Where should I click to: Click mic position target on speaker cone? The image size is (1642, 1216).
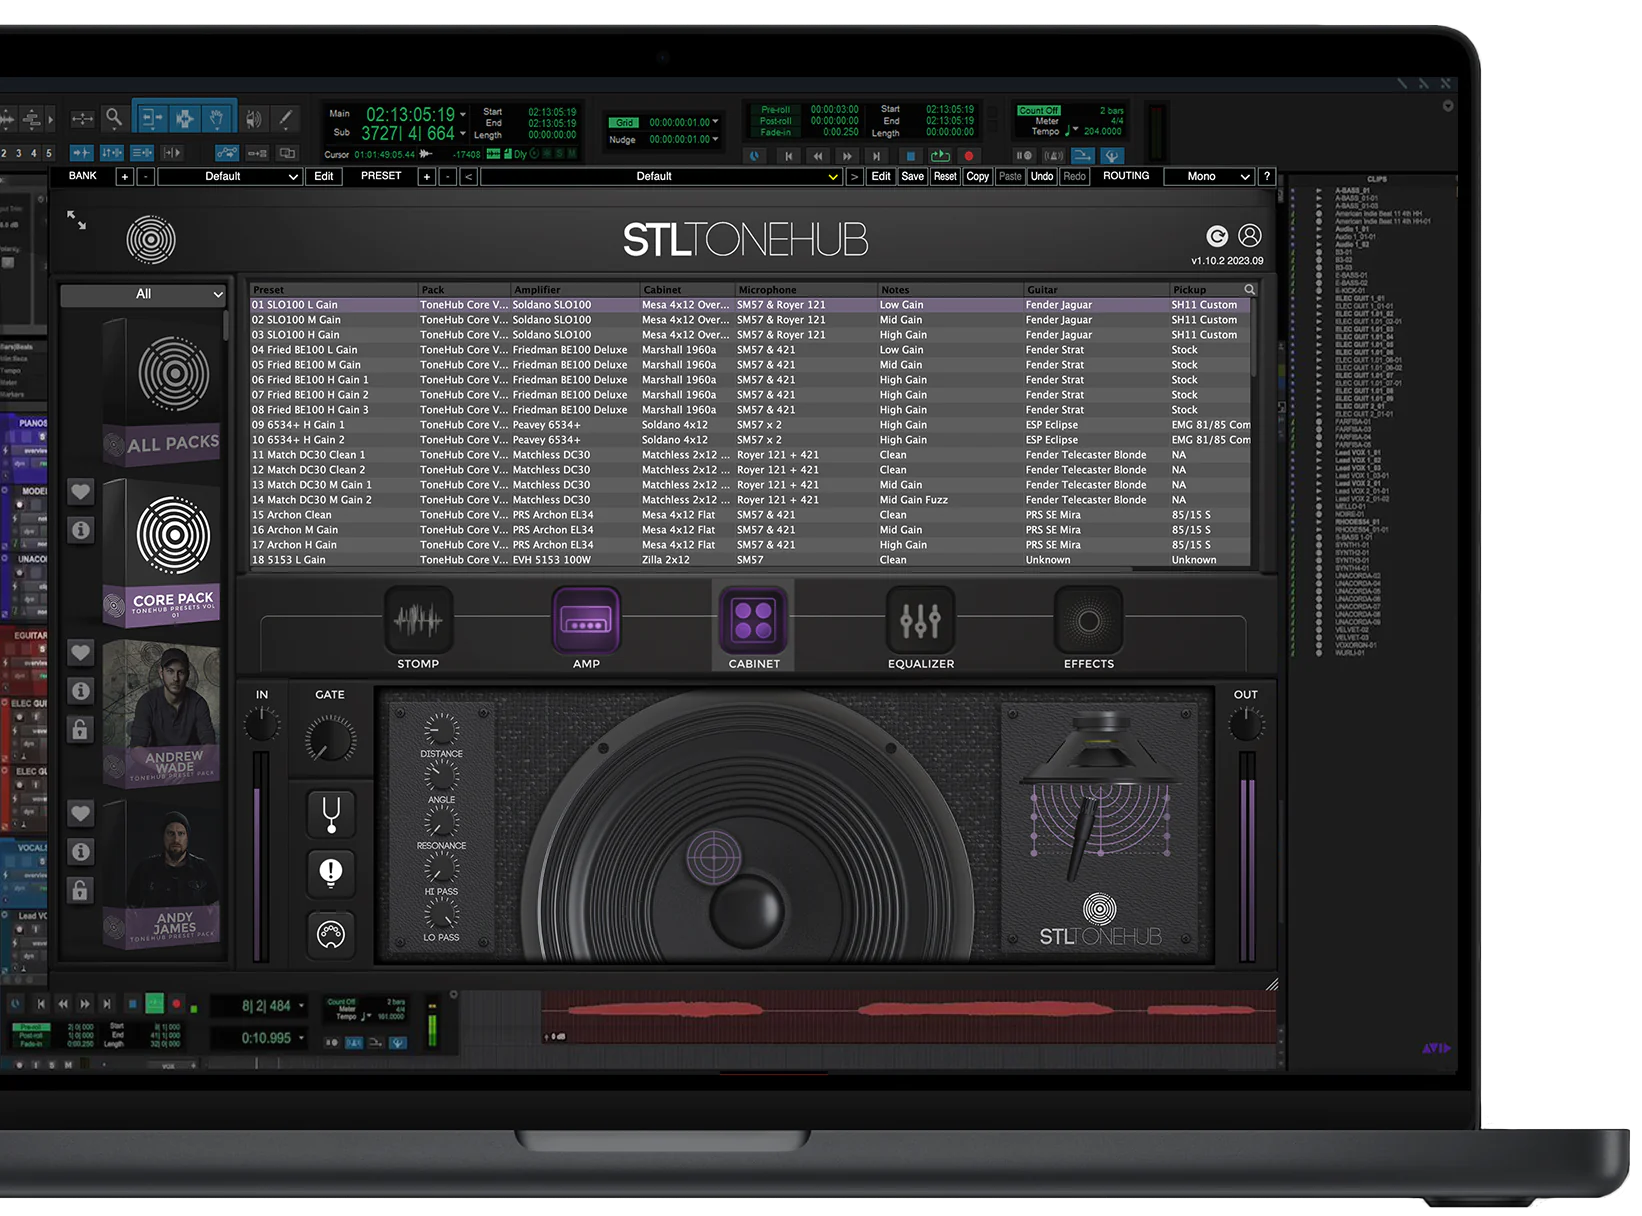point(714,857)
